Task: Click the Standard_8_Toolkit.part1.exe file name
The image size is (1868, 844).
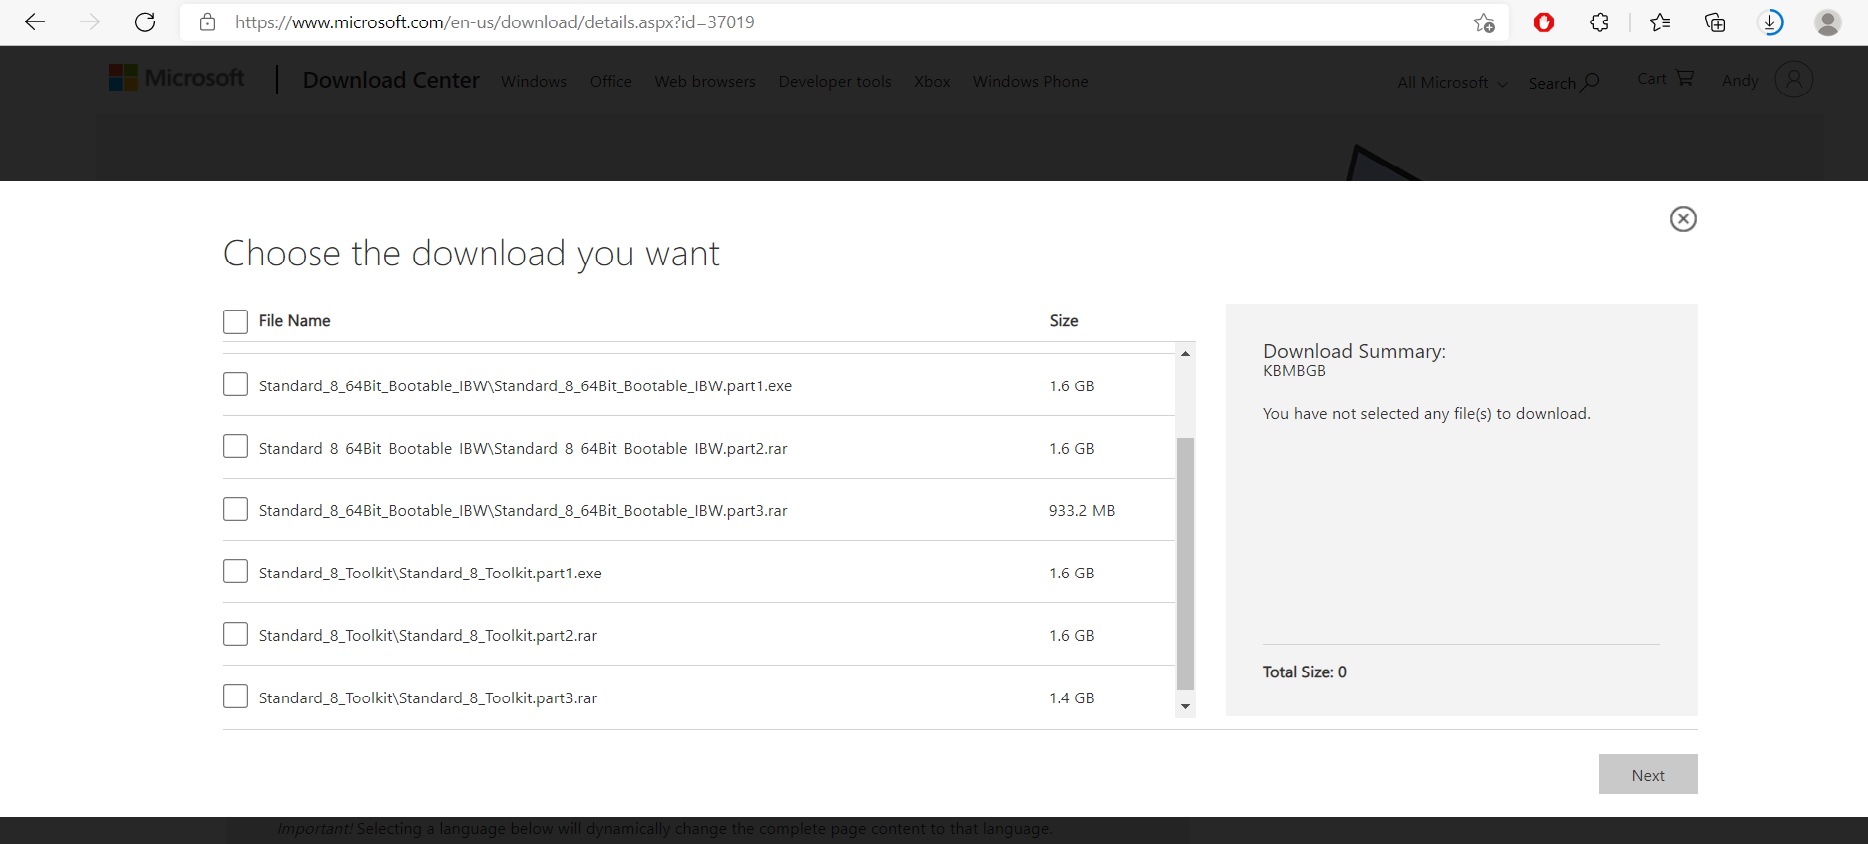Action: [x=430, y=573]
